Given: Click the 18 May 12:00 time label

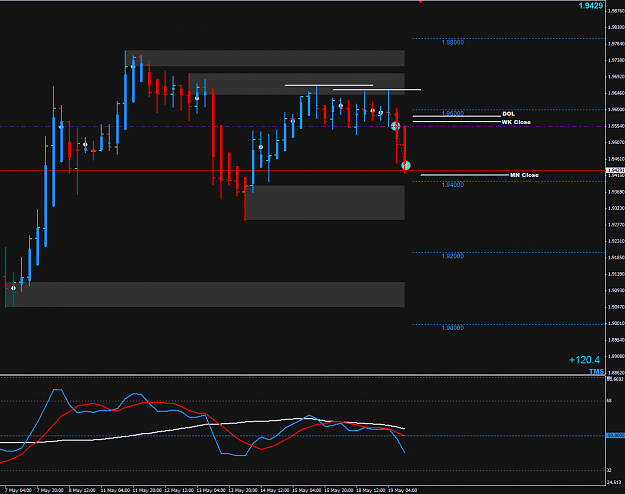Looking at the screenshot, I should point(370,490).
